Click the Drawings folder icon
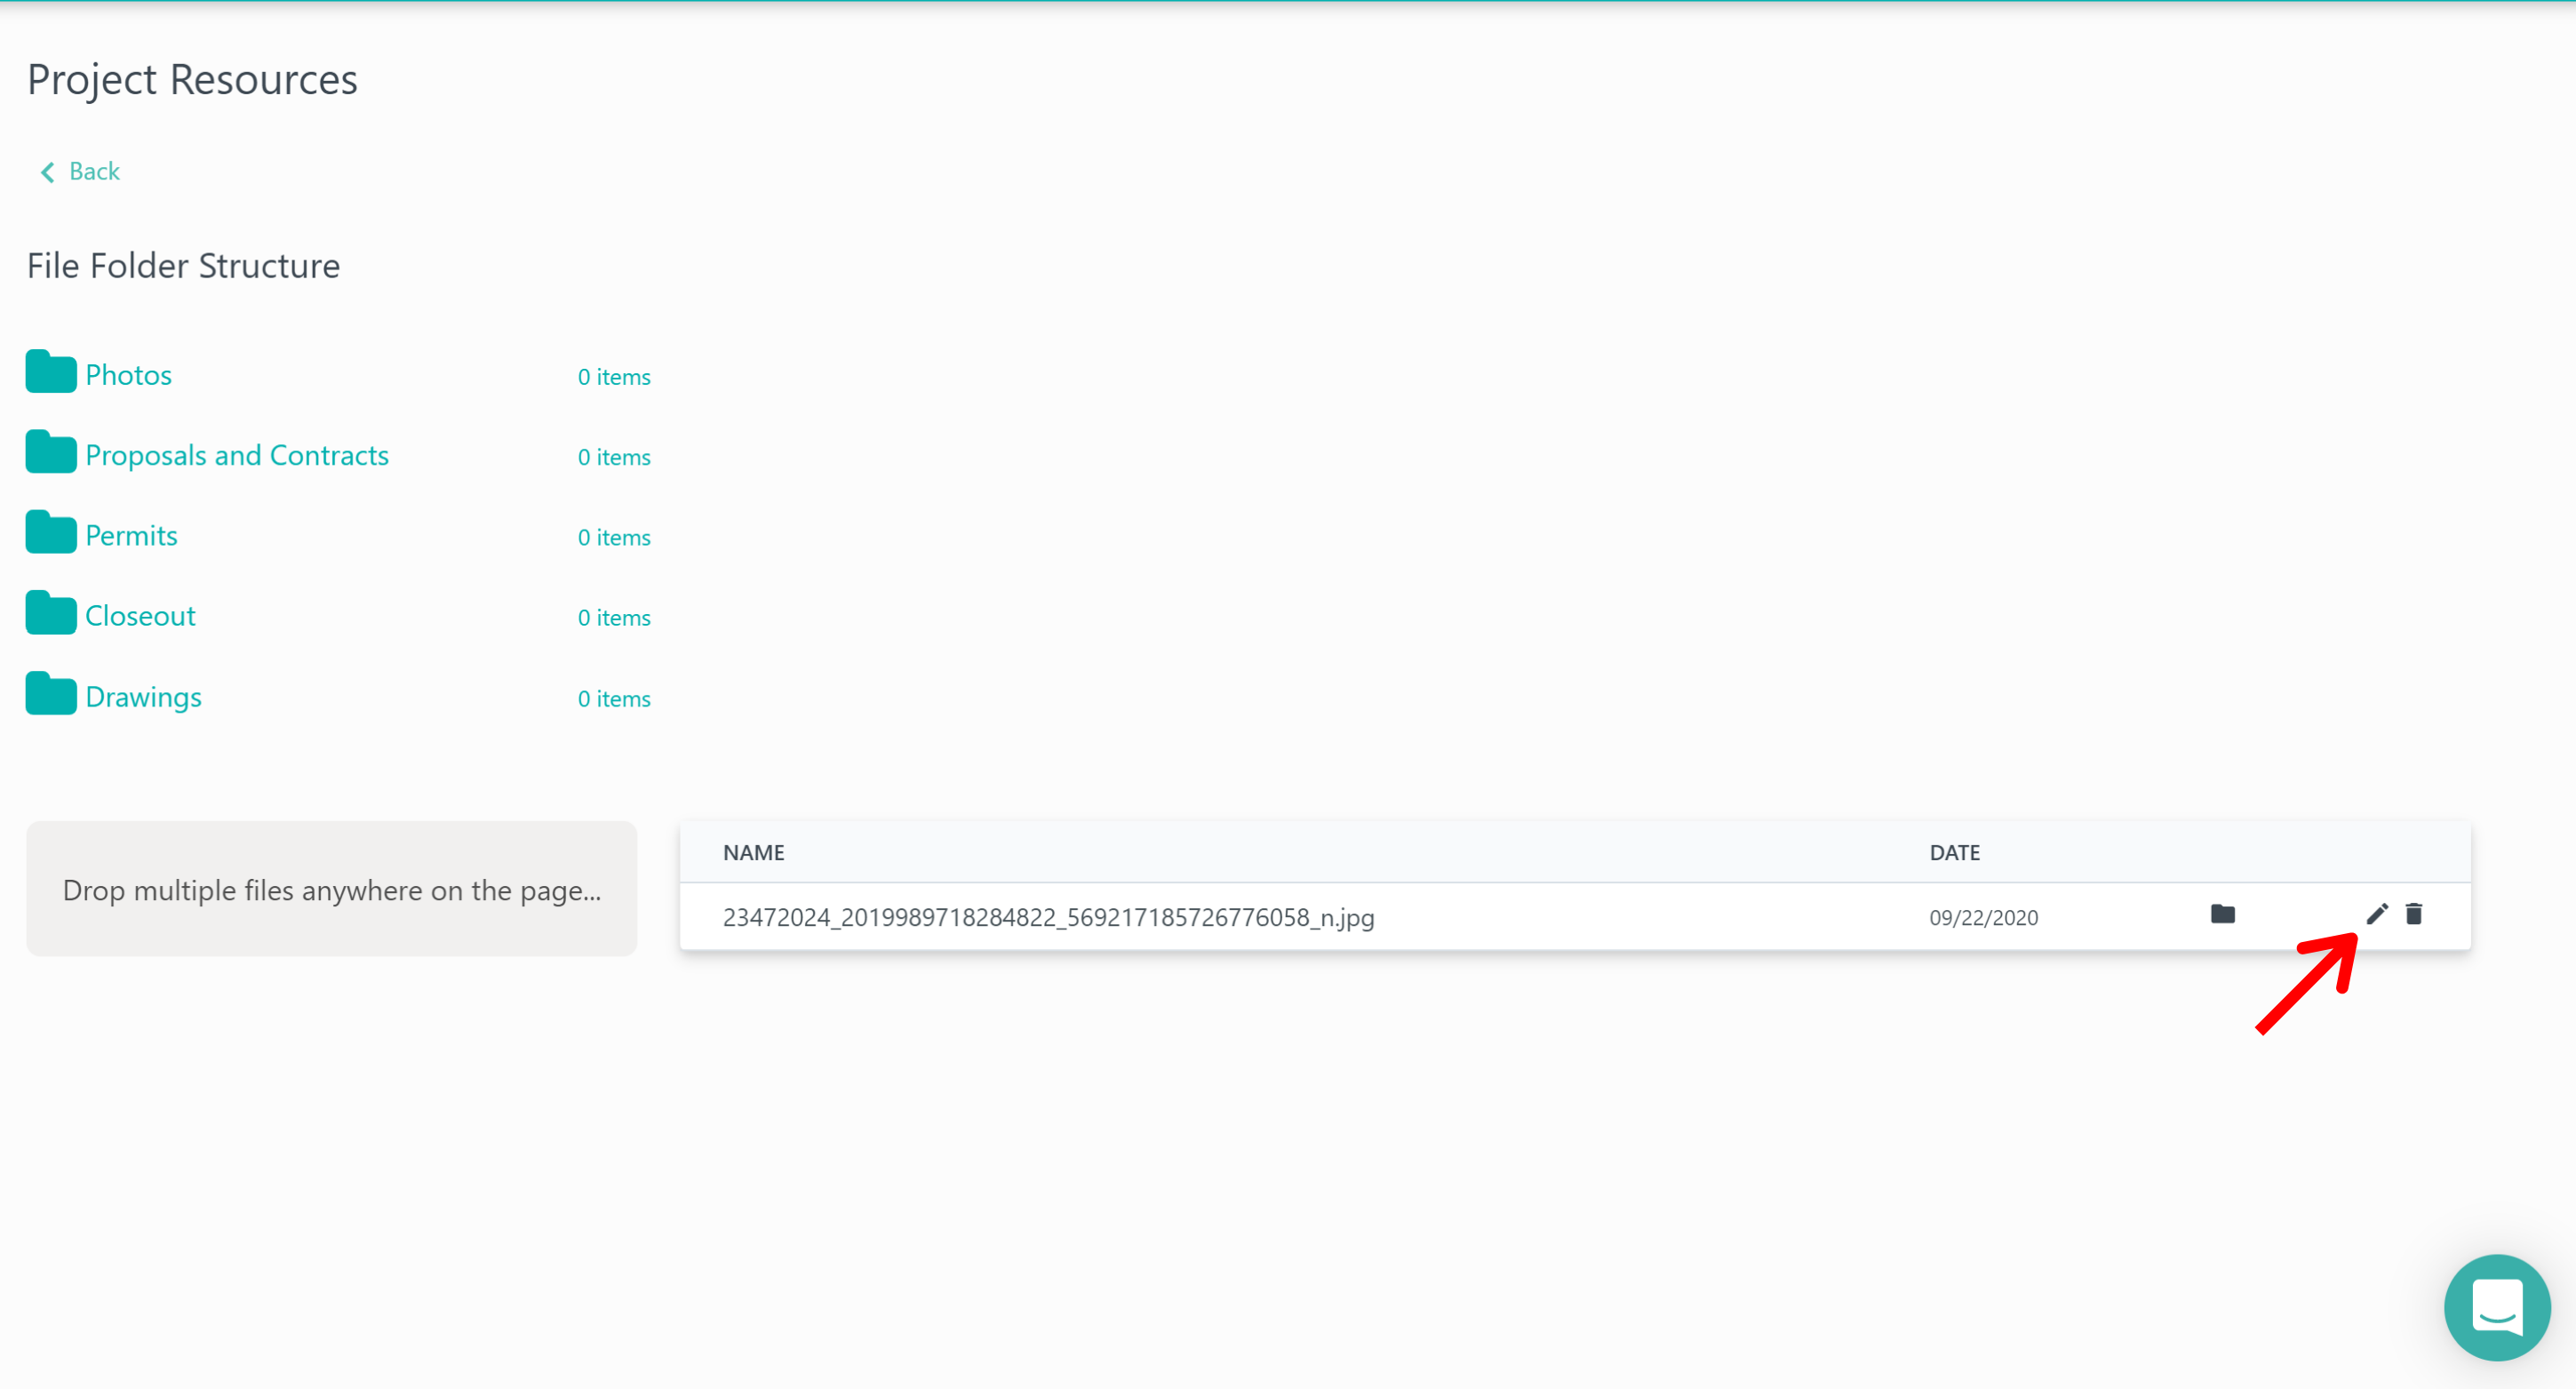 [x=51, y=694]
